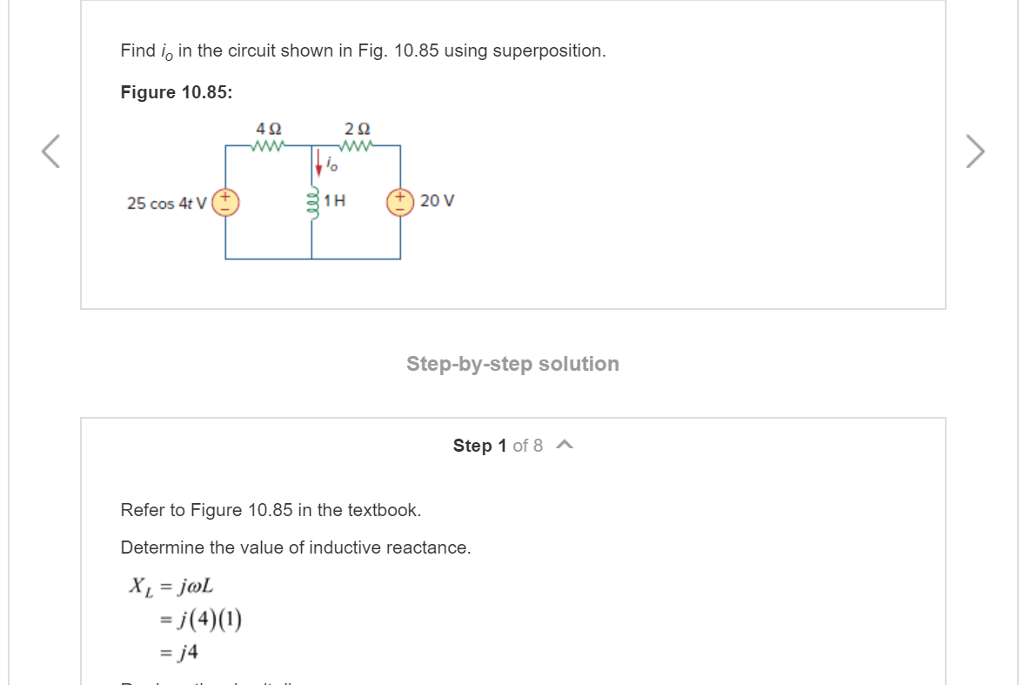Go to previous problem with left arrow
The width and height of the screenshot is (1024, 685).
(51, 151)
